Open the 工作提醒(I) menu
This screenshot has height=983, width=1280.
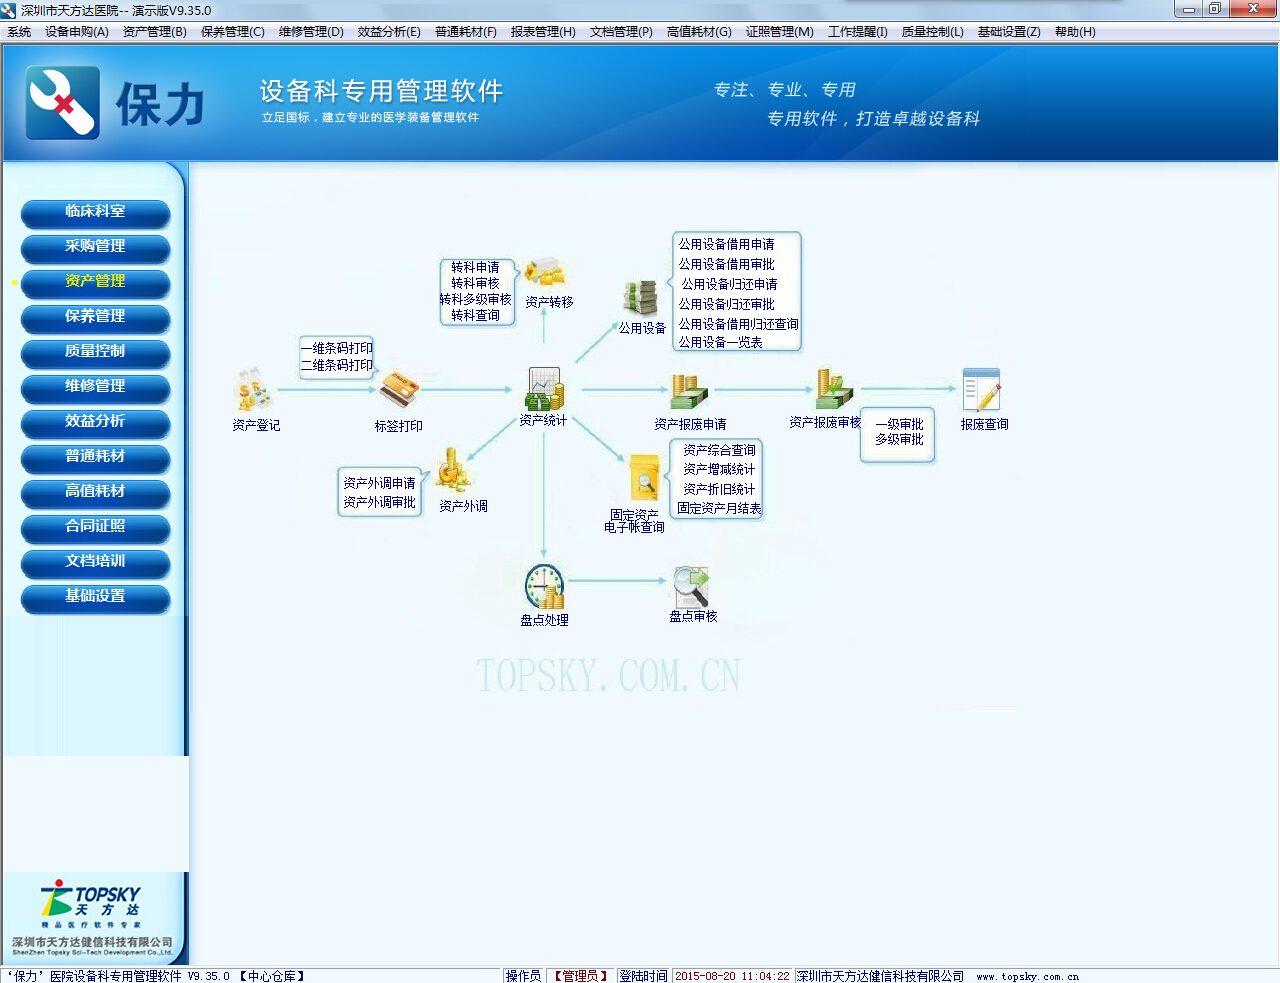858,32
